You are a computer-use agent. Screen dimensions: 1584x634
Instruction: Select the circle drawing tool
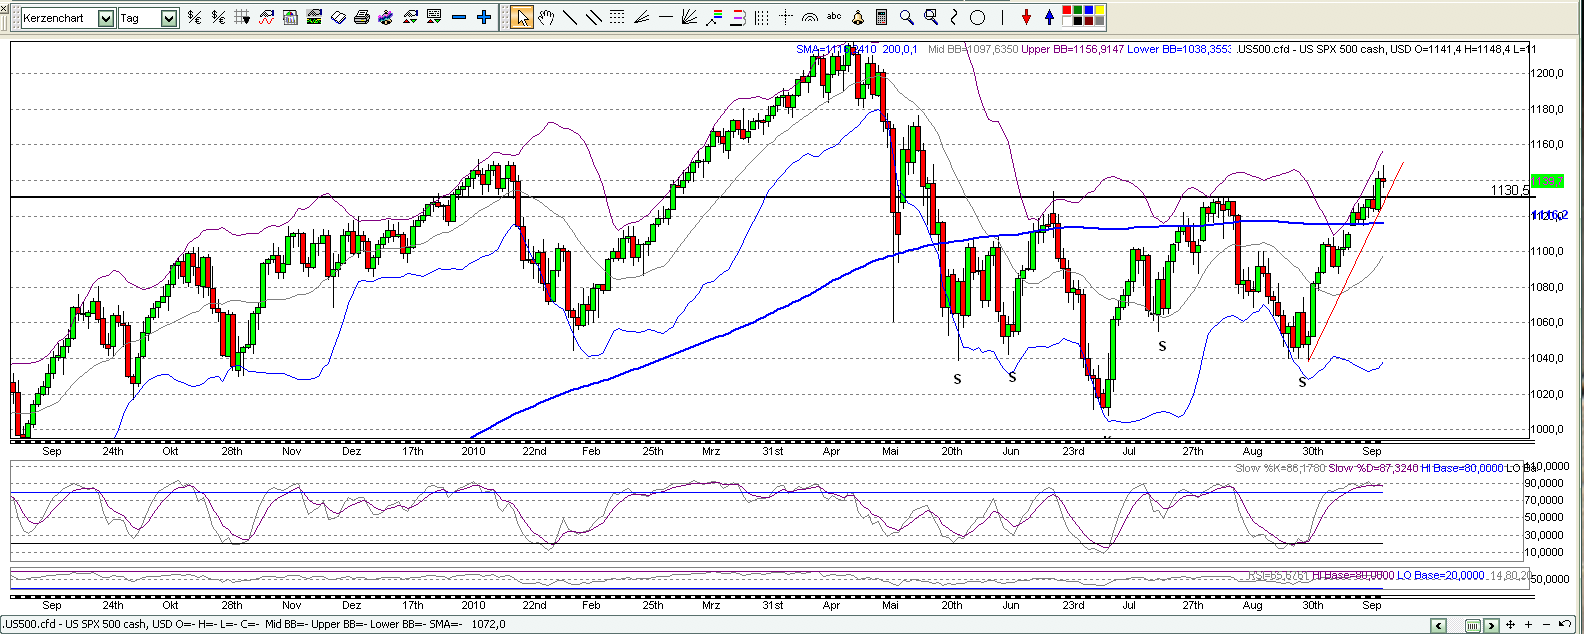(x=978, y=17)
